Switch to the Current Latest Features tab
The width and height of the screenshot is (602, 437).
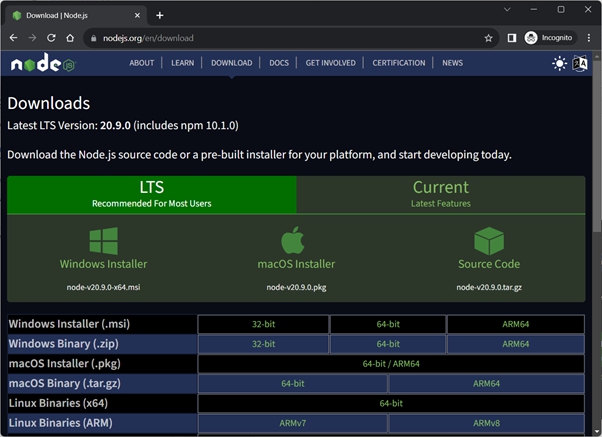point(440,193)
